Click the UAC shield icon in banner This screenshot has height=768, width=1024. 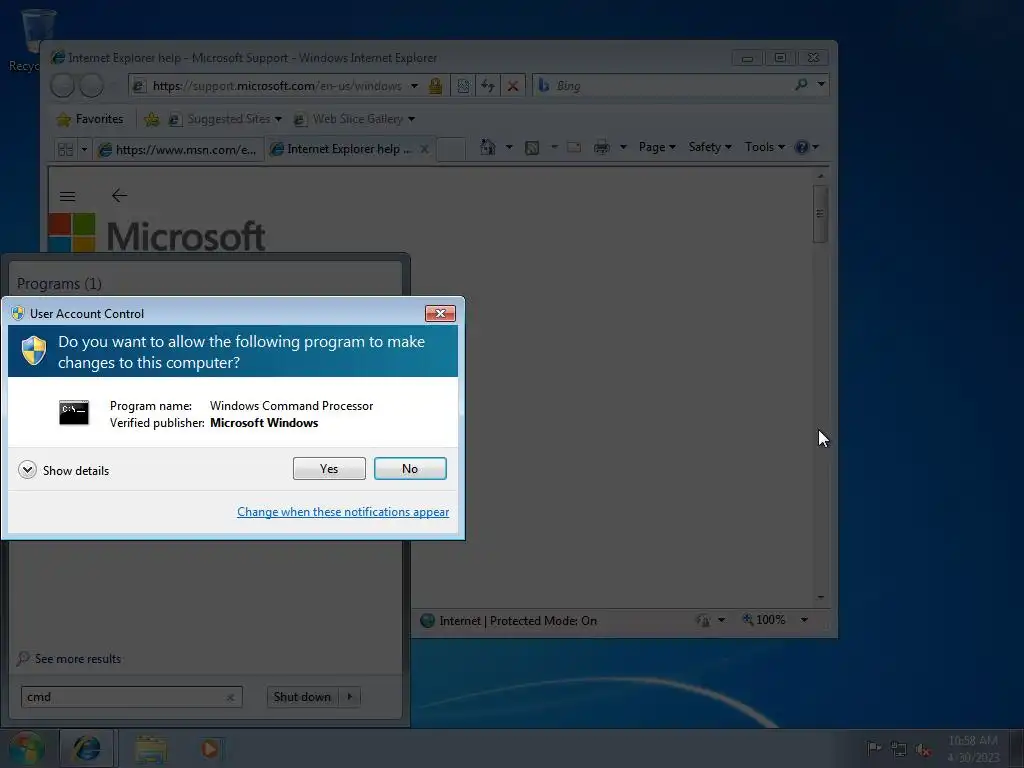[34, 351]
